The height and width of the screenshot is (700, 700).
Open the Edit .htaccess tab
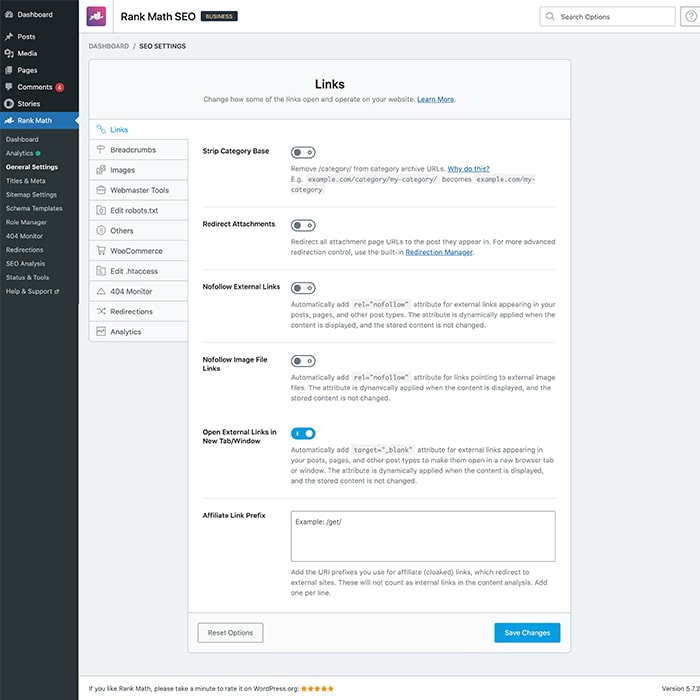pyautogui.click(x=138, y=271)
